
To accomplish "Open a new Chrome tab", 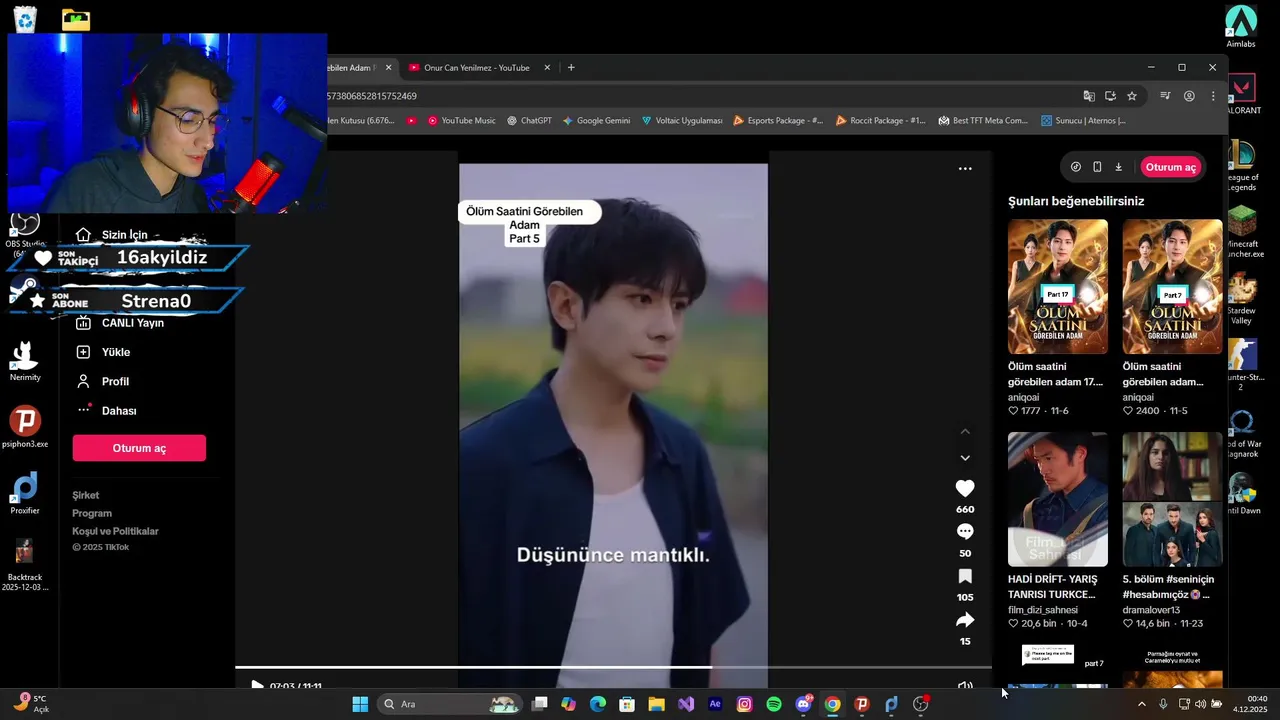I will (x=571, y=67).
